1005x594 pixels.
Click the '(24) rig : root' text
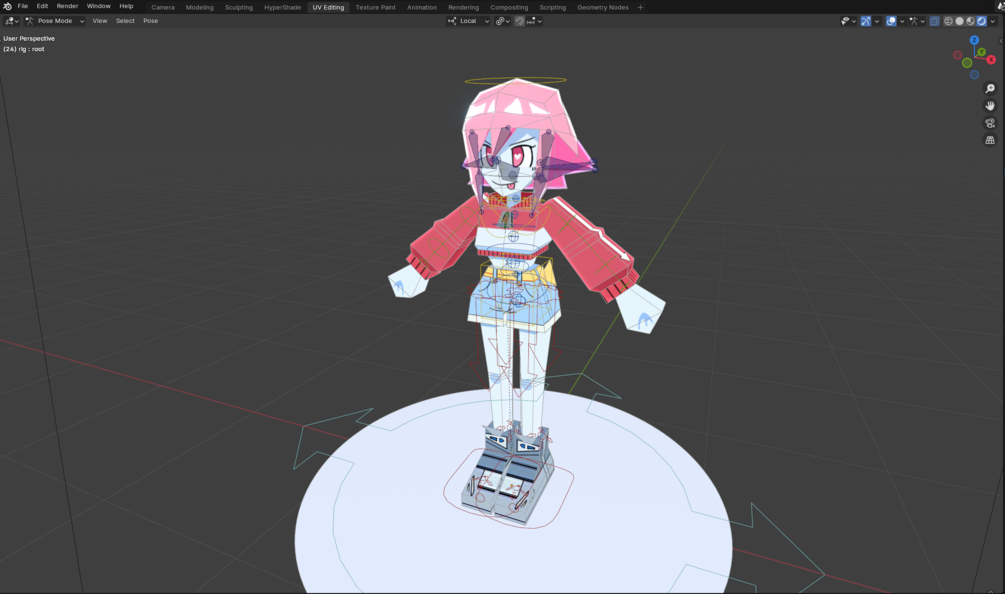coord(24,49)
